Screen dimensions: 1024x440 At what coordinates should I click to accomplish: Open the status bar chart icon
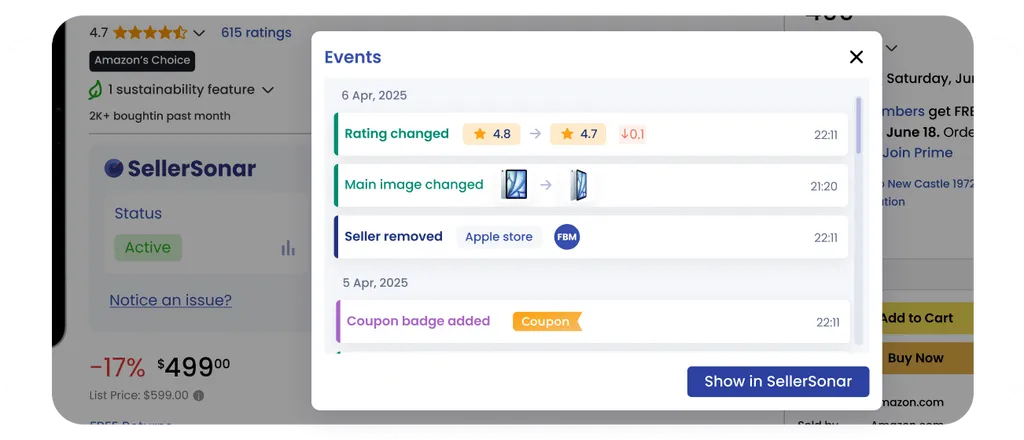coord(288,248)
